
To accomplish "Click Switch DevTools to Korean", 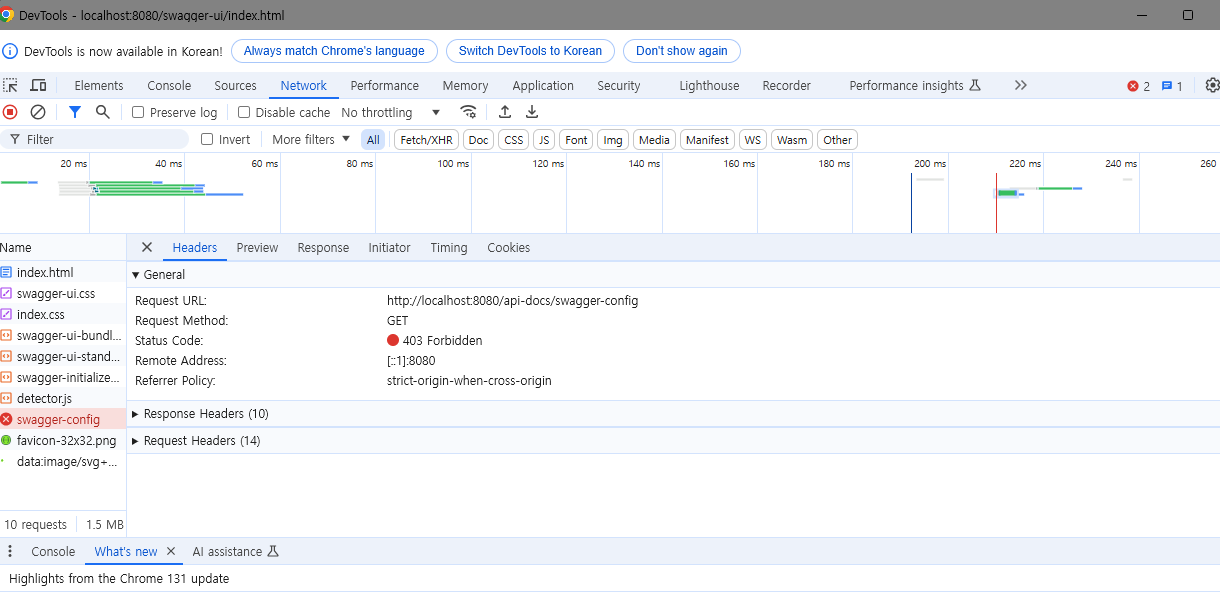I will (530, 51).
